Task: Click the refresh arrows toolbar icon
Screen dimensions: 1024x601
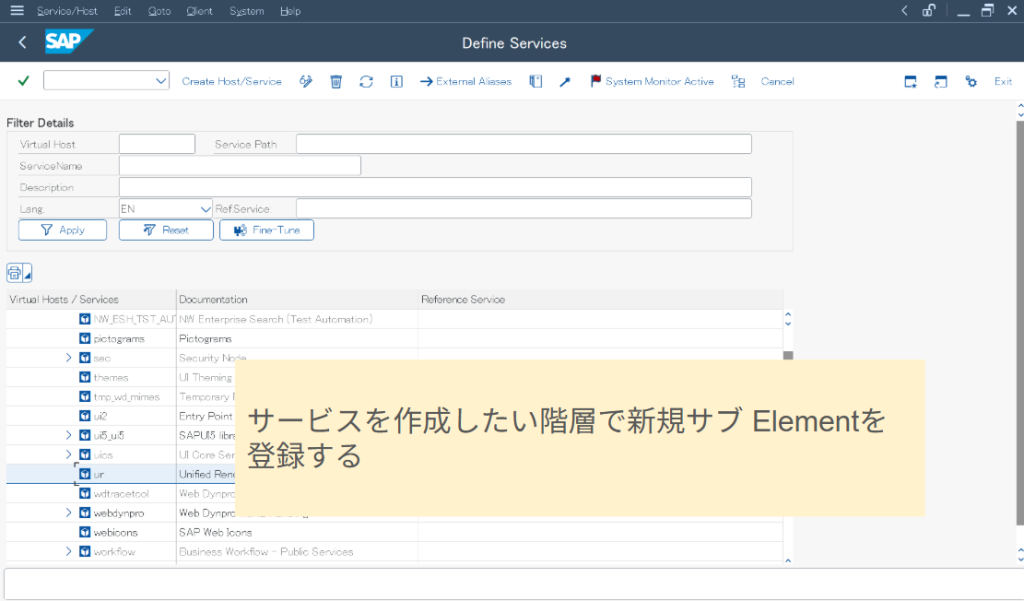Action: 366,82
